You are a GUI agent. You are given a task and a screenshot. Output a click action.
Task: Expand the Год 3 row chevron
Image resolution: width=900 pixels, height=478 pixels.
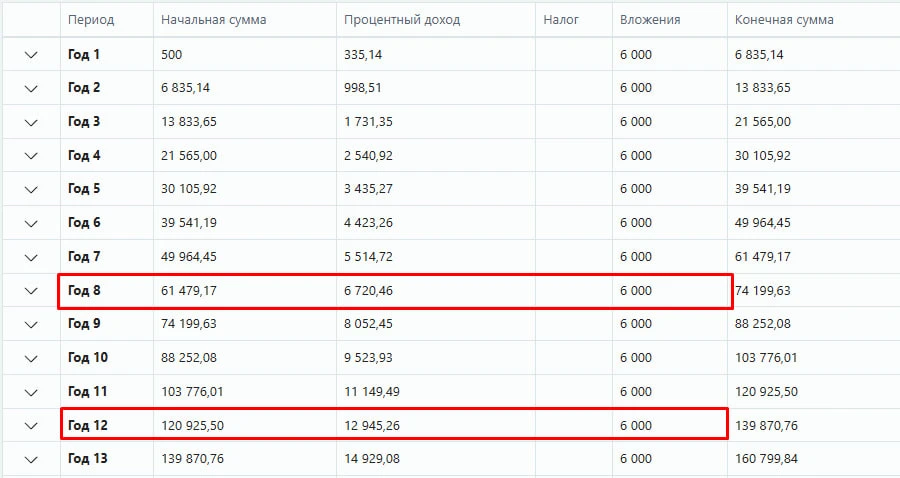pos(31,122)
